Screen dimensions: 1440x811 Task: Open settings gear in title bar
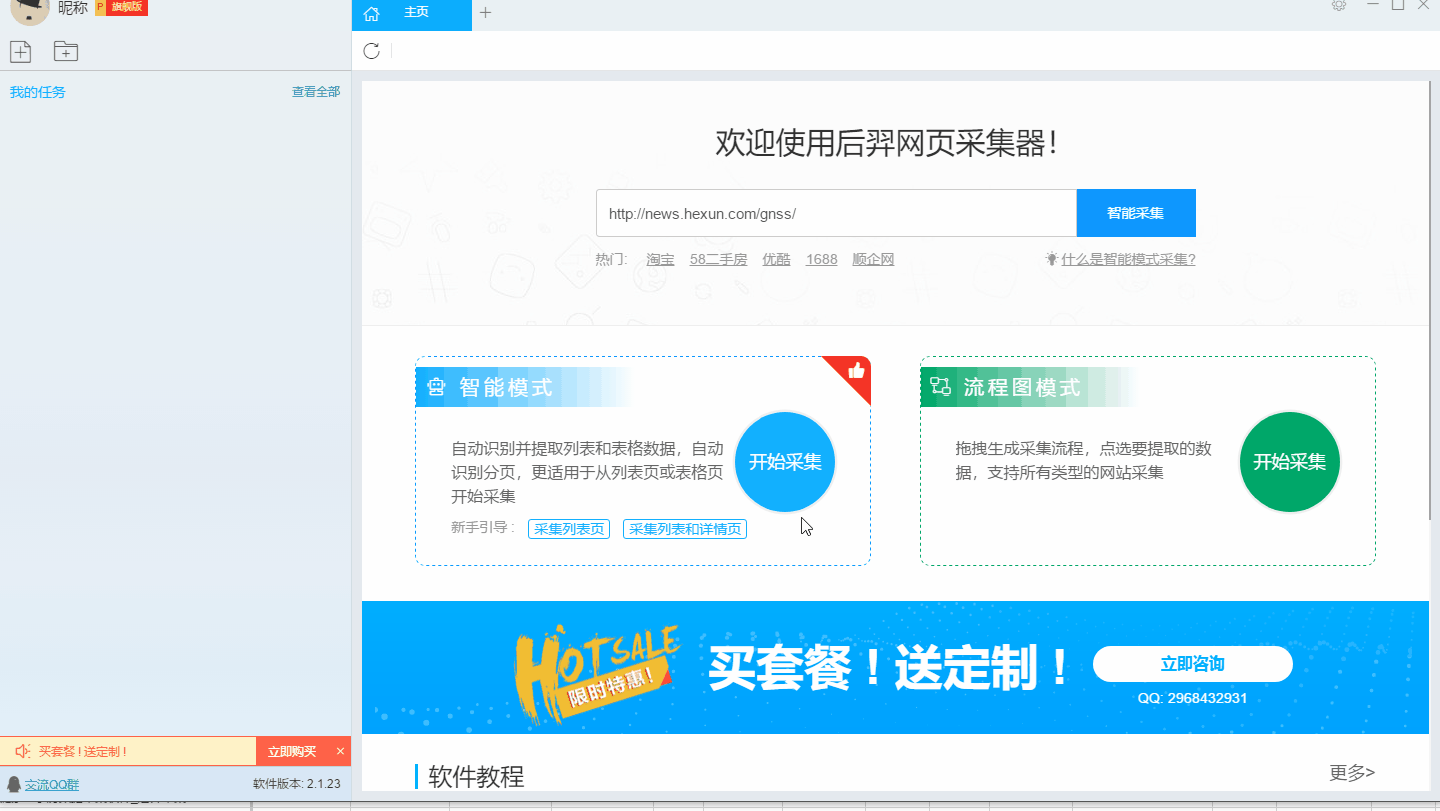(x=1339, y=5)
